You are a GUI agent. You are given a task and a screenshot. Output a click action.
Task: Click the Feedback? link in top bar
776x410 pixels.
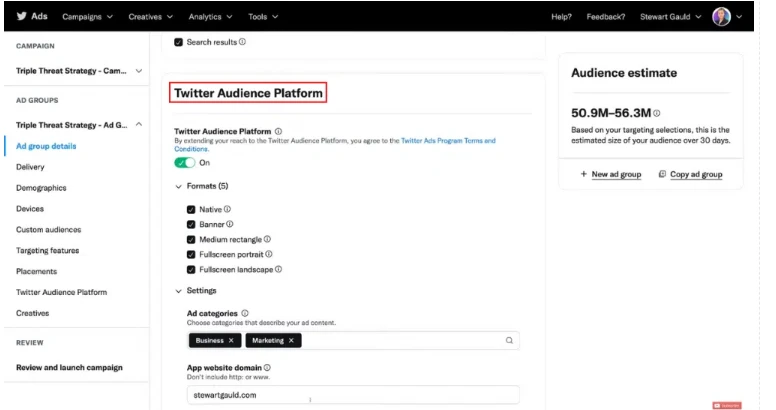coord(606,17)
